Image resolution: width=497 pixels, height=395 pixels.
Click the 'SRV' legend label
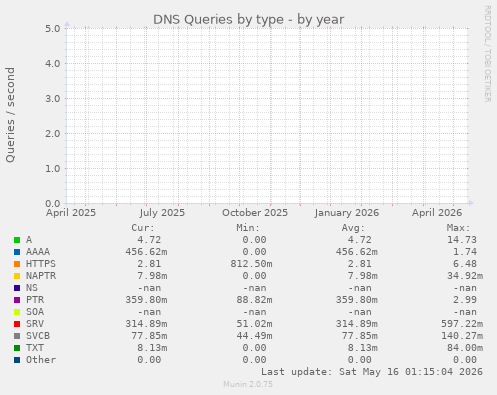[35, 324]
